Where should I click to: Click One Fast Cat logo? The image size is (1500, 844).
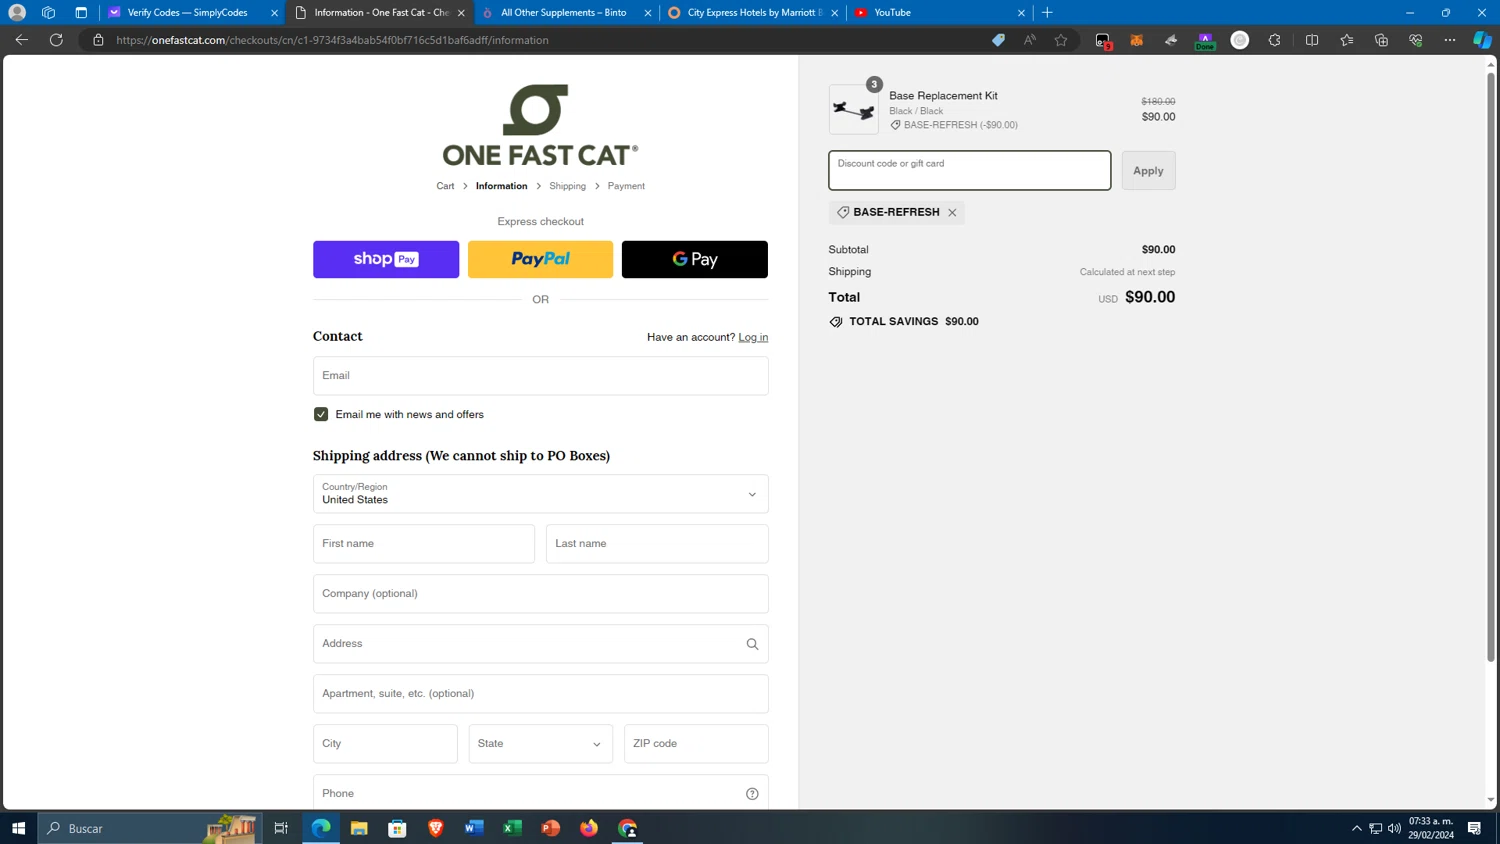(x=540, y=125)
